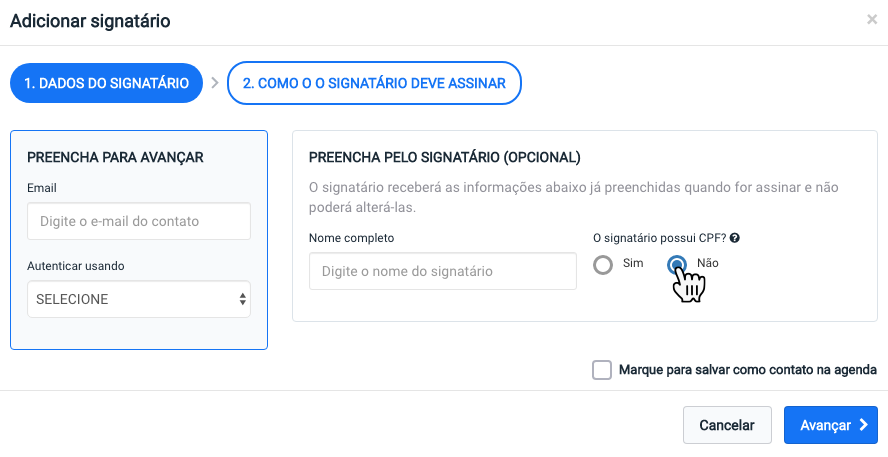Screen dimensions: 888x457
Task: Click the Sim option label
Action: 633,263
